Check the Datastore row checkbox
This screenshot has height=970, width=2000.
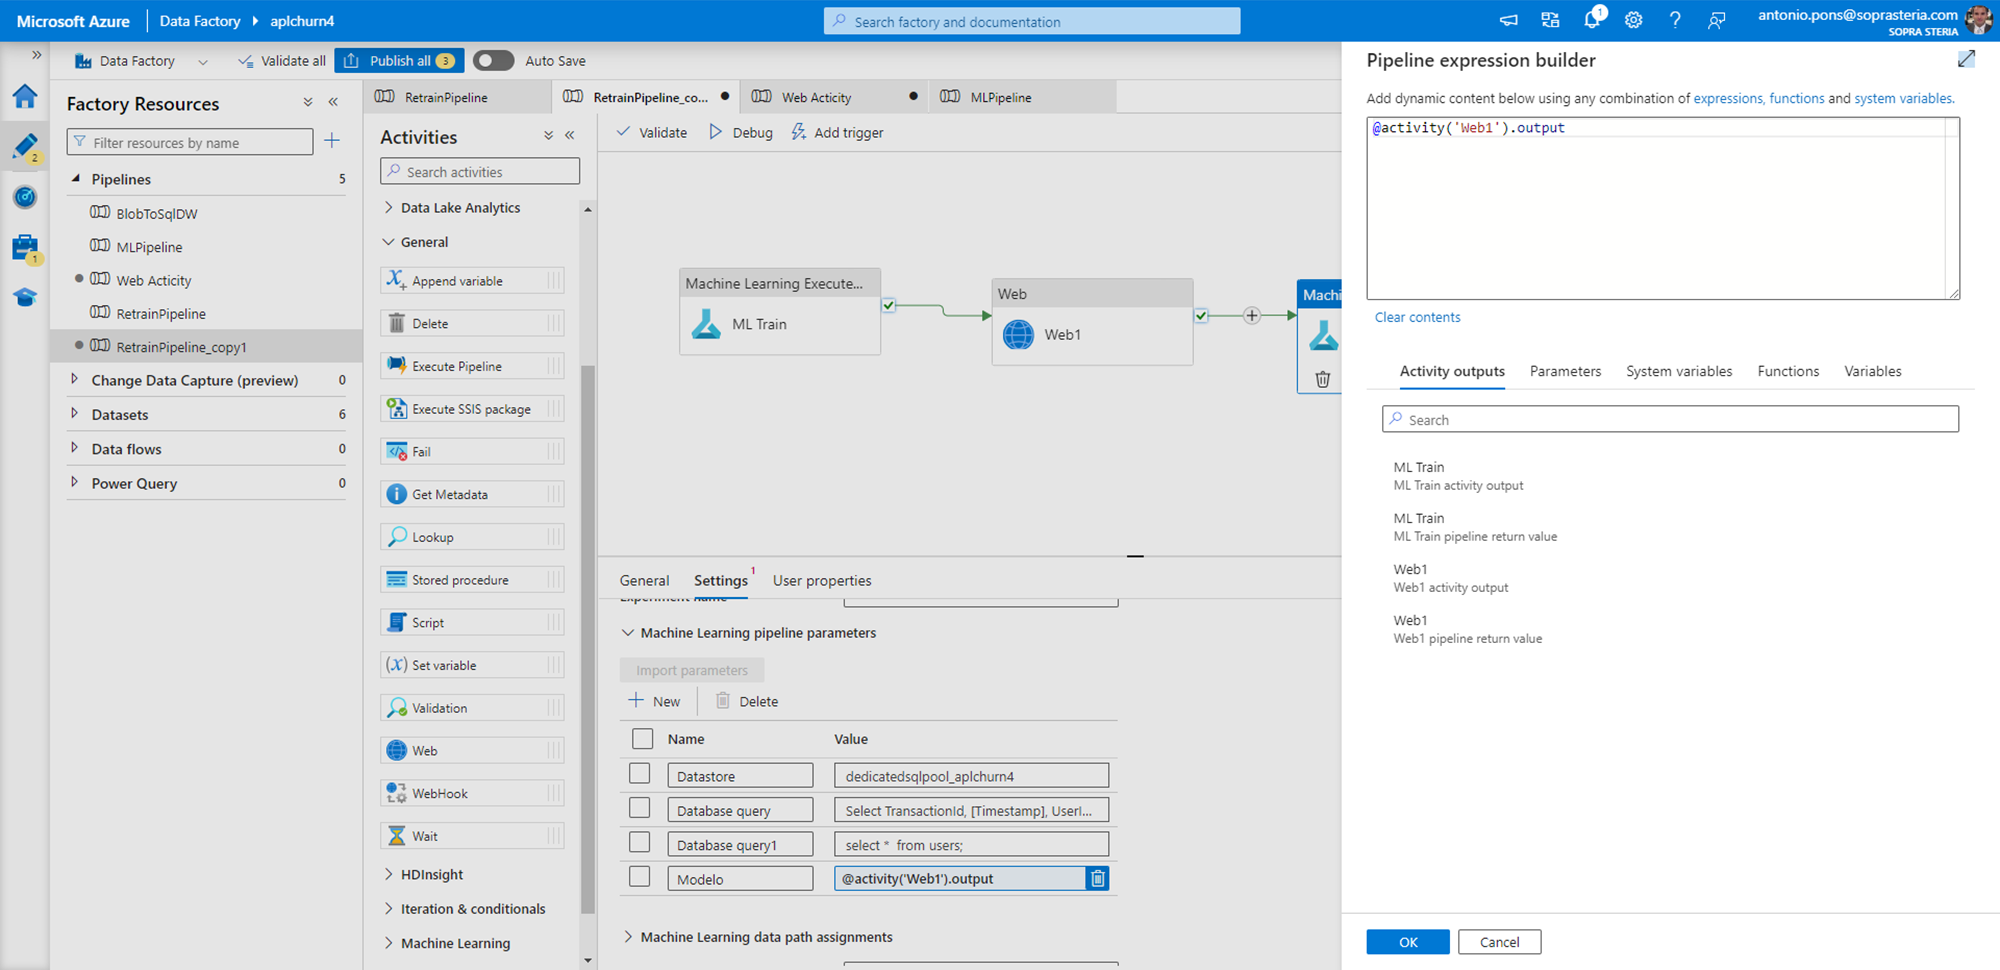pyautogui.click(x=640, y=774)
